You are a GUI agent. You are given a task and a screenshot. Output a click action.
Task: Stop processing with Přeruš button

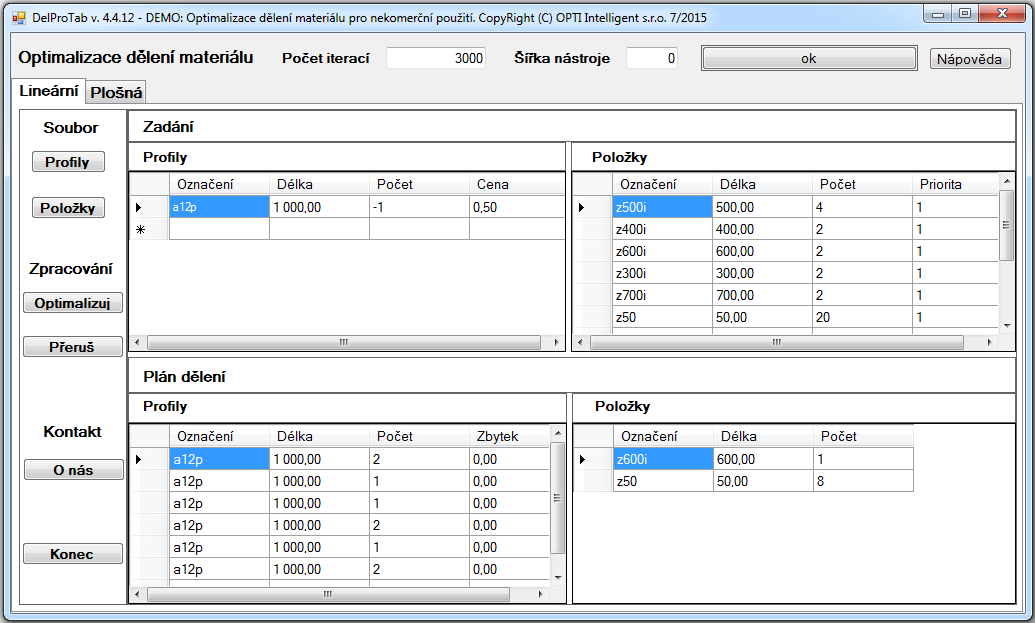pos(72,347)
